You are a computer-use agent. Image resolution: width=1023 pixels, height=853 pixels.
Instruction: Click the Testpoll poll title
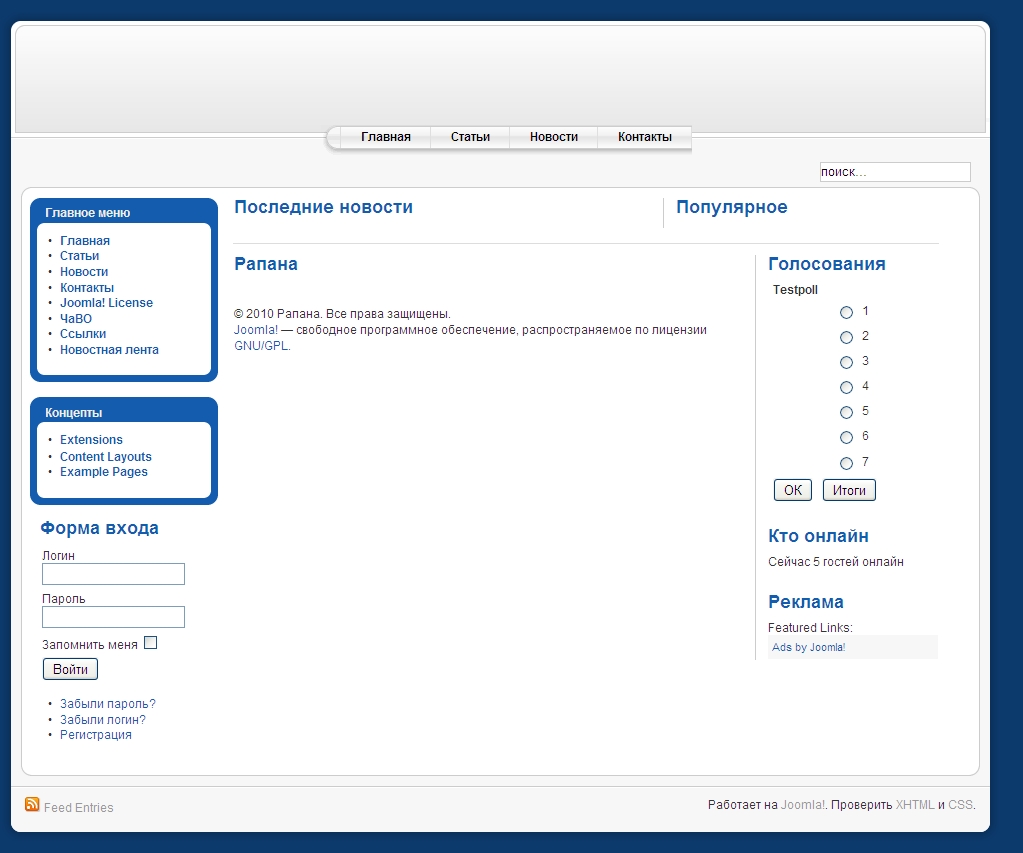tap(795, 290)
